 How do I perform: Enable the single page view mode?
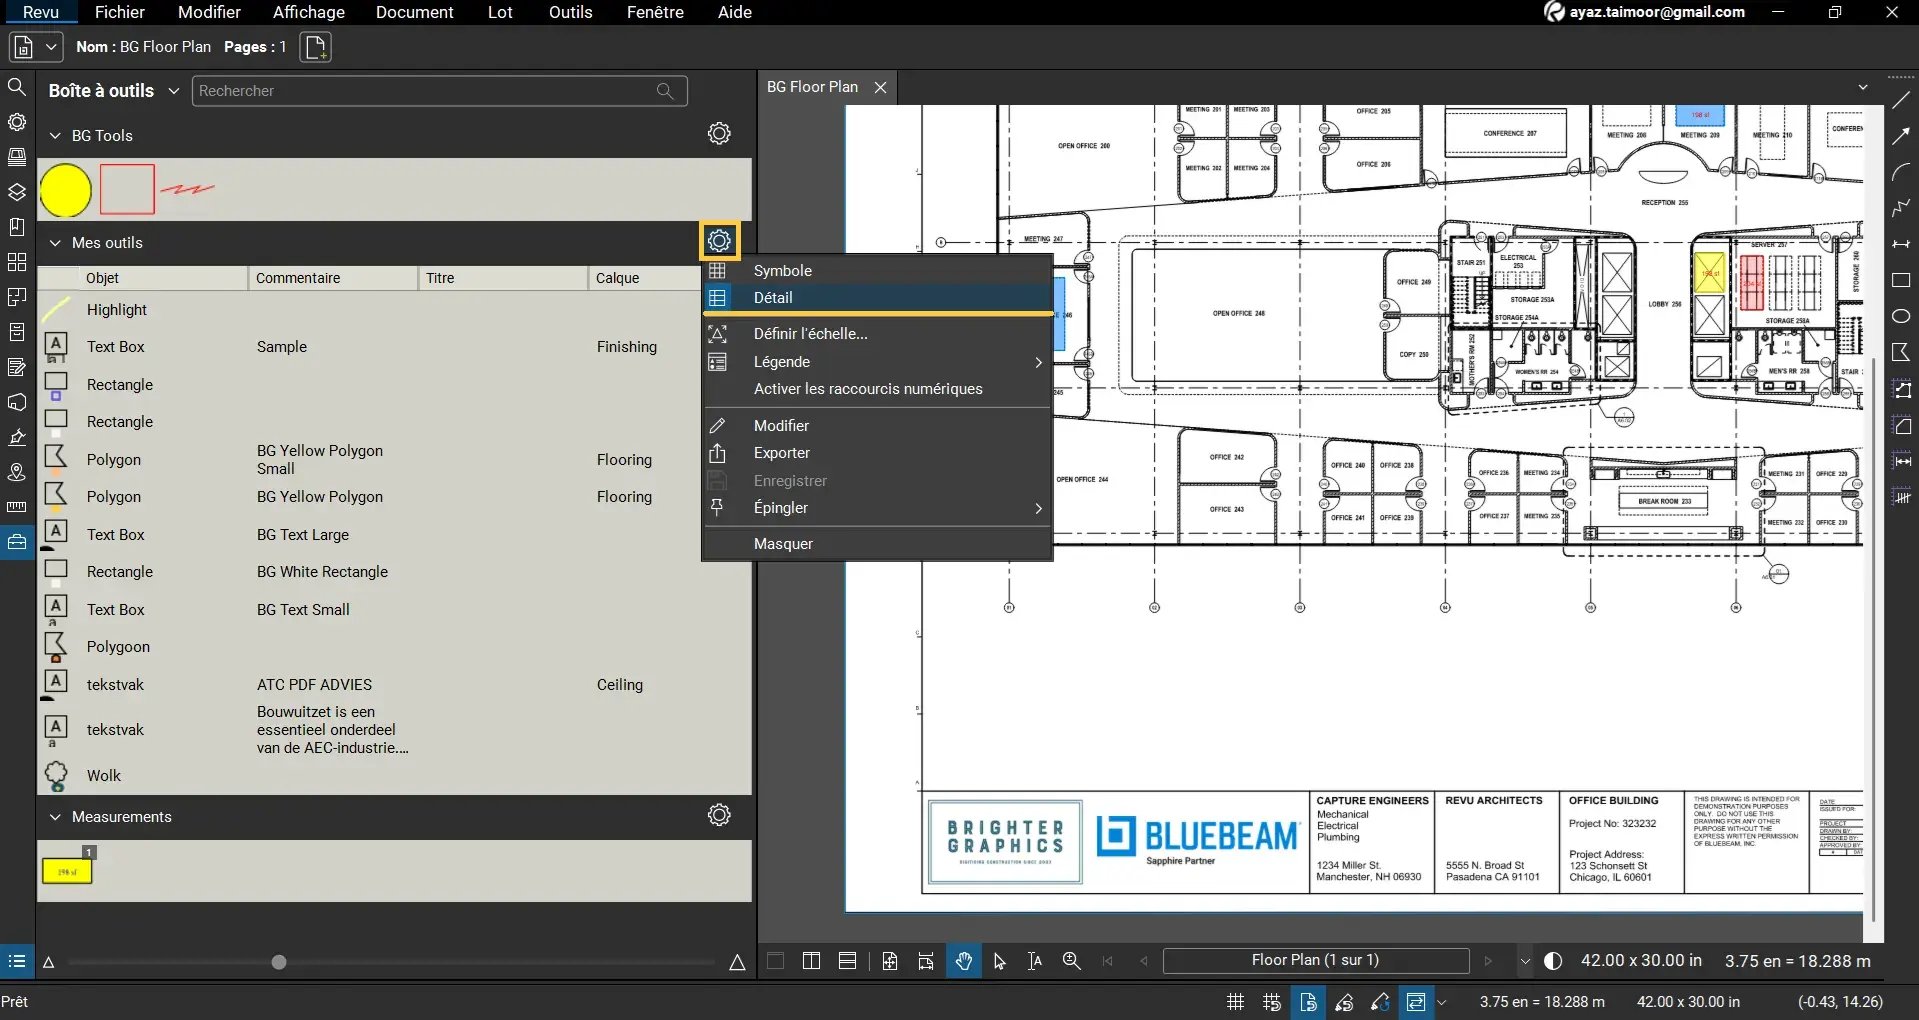775,960
